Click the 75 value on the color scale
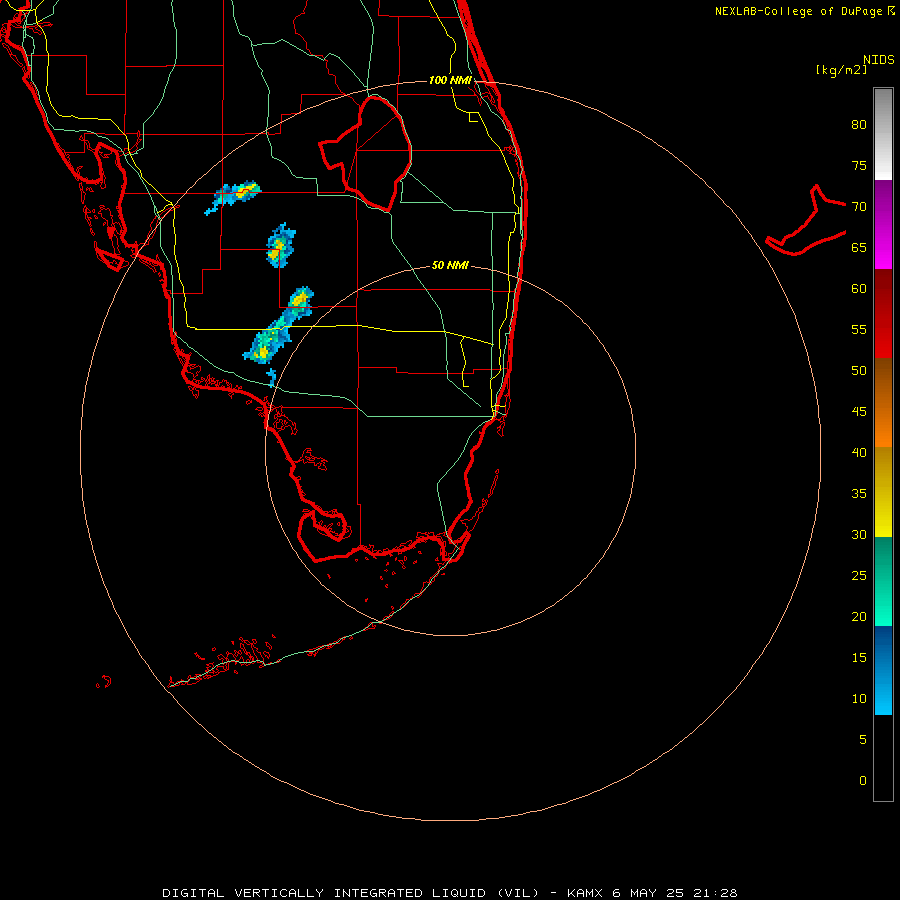 point(859,165)
